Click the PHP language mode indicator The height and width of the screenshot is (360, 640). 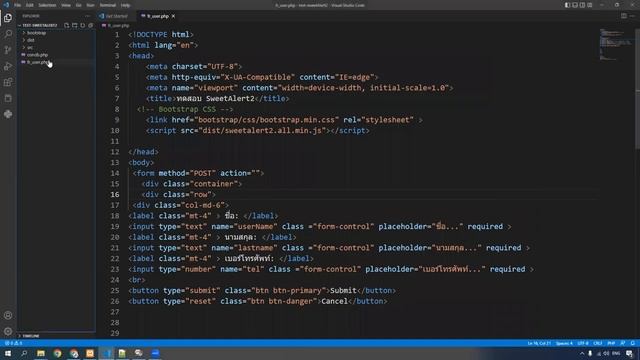coord(611,343)
